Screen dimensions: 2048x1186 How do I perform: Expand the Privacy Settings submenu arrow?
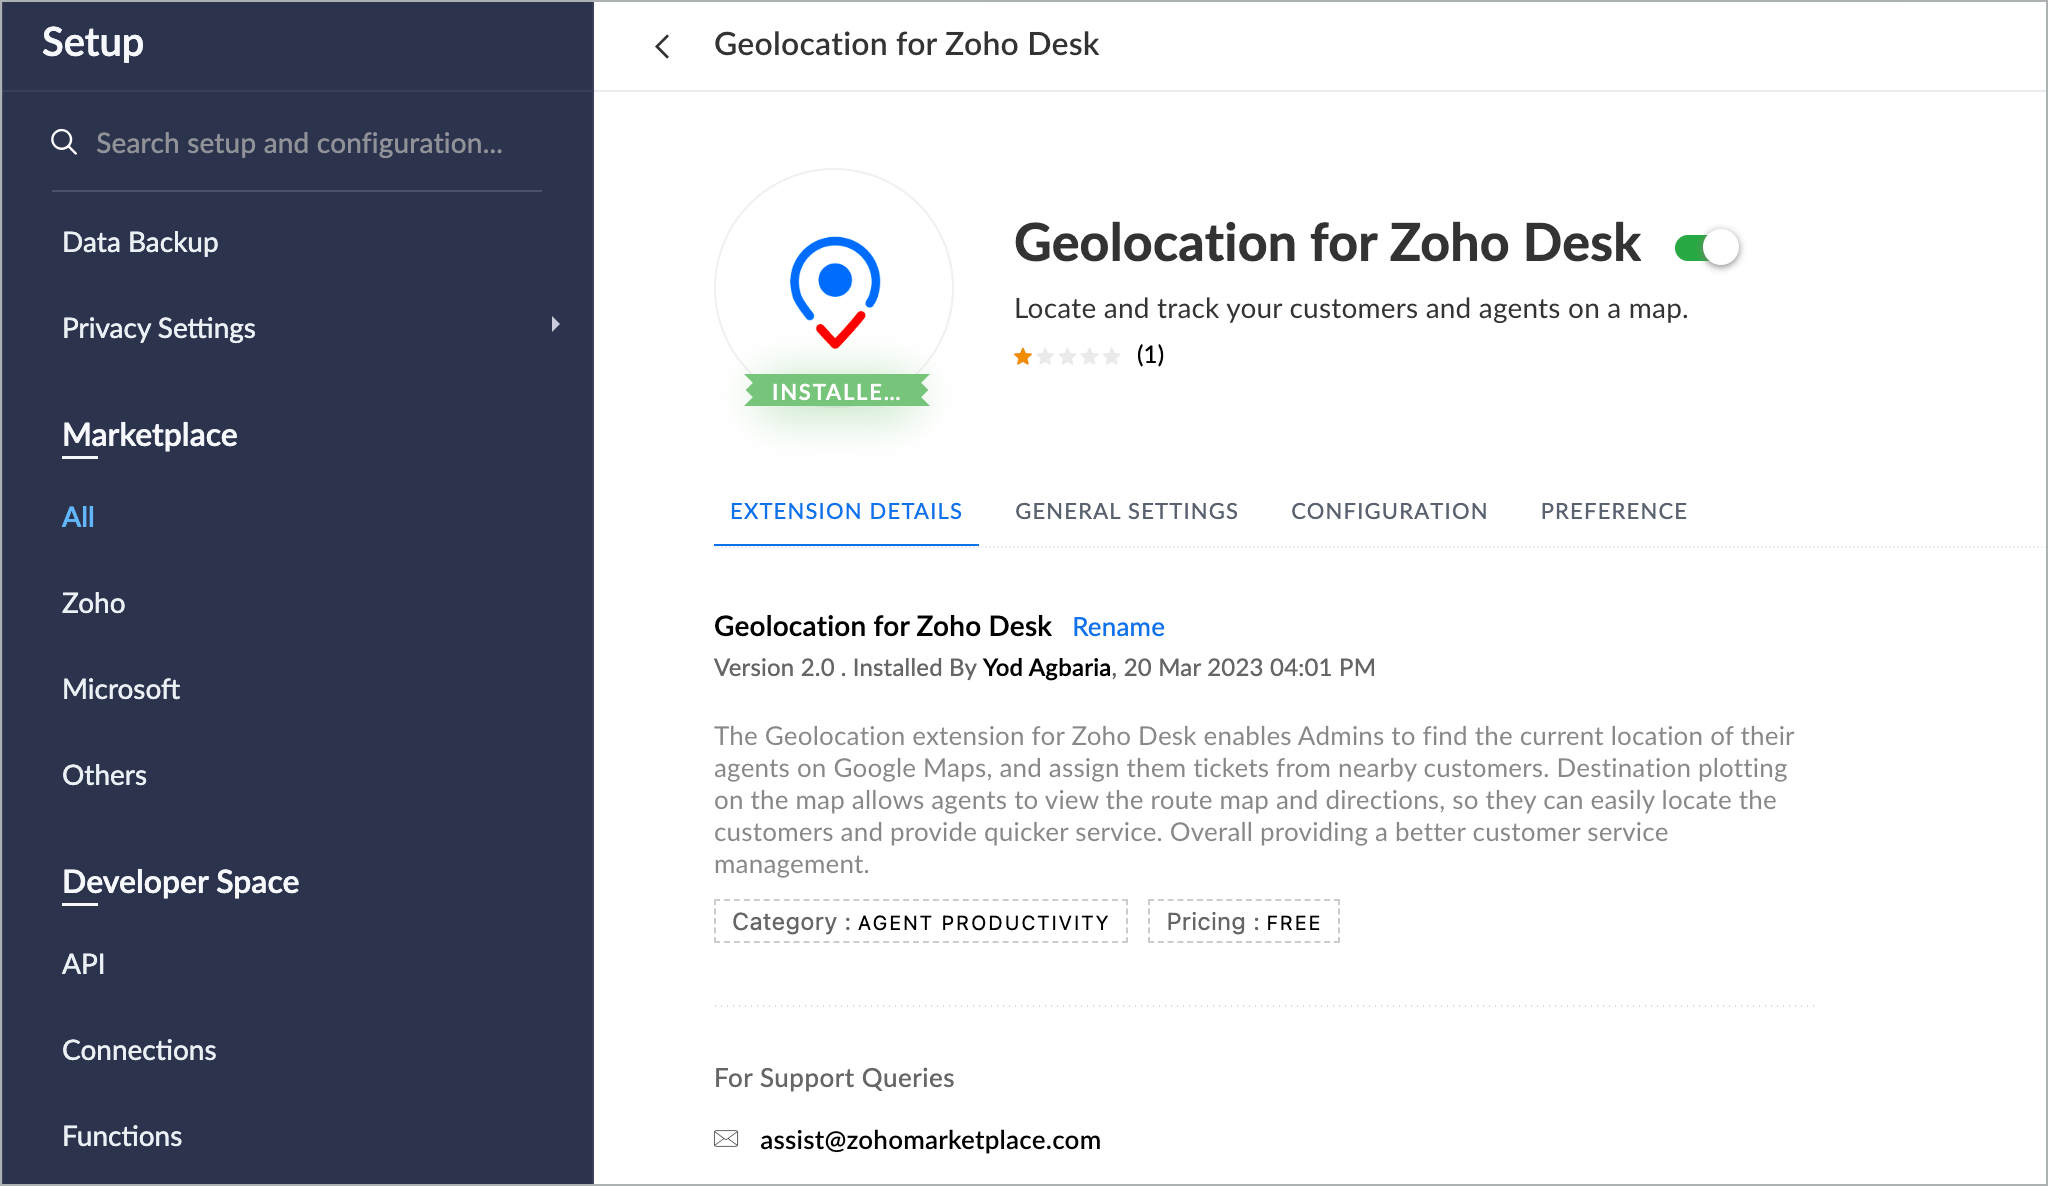point(555,324)
